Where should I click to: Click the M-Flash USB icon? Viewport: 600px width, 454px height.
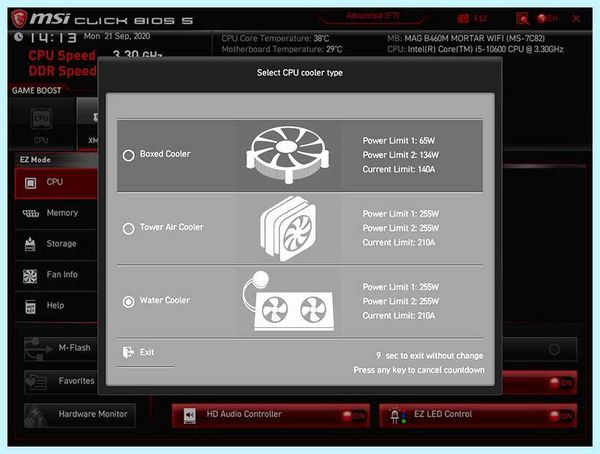[38, 349]
